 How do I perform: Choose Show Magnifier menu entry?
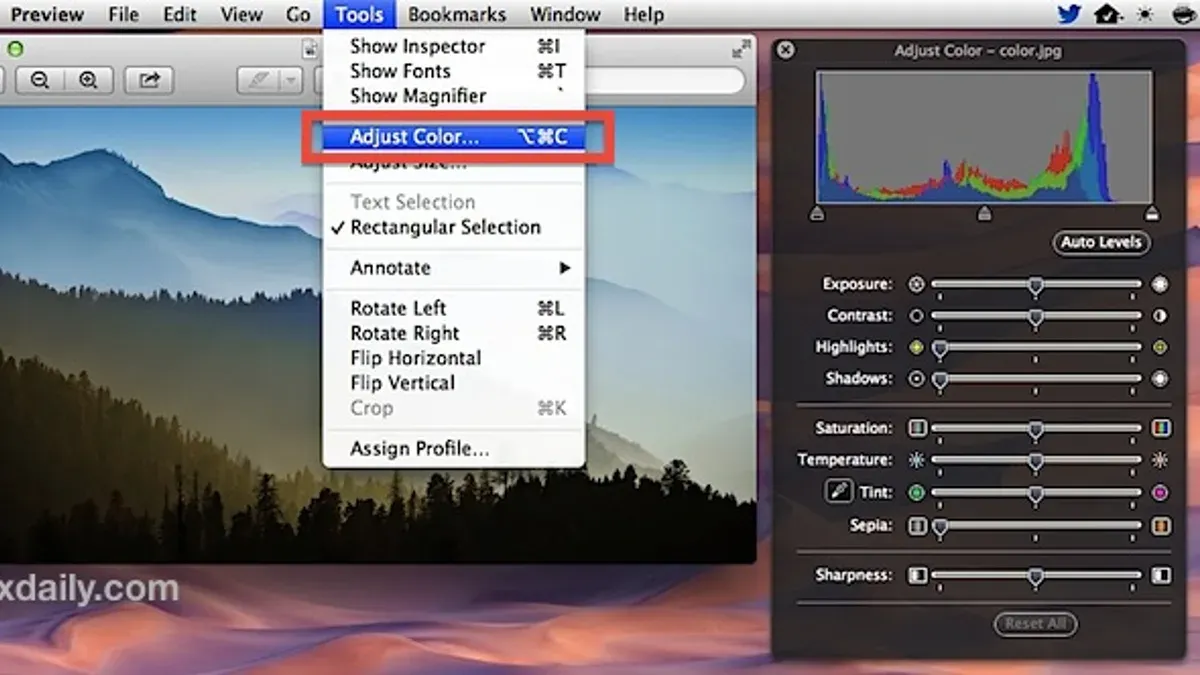(454, 96)
